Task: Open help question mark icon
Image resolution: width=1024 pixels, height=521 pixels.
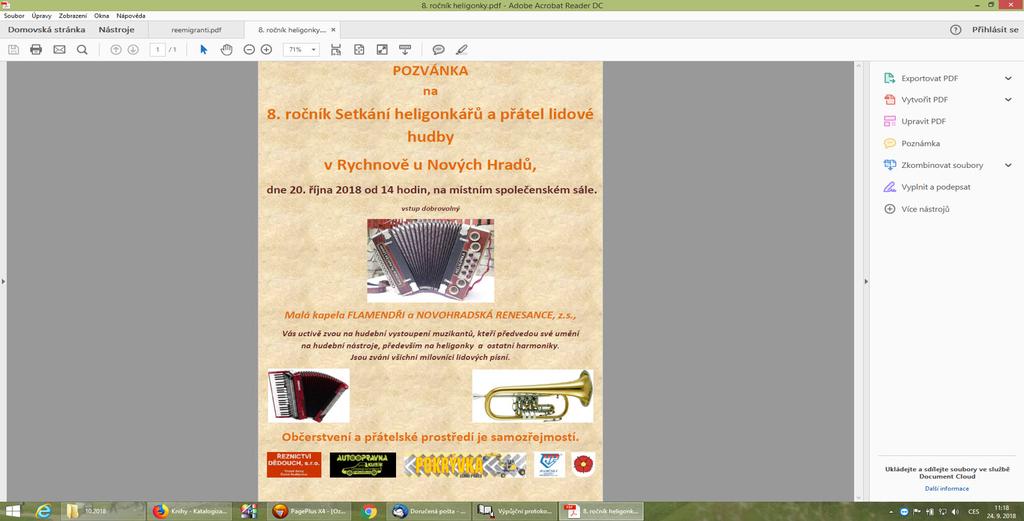Action: (x=955, y=30)
